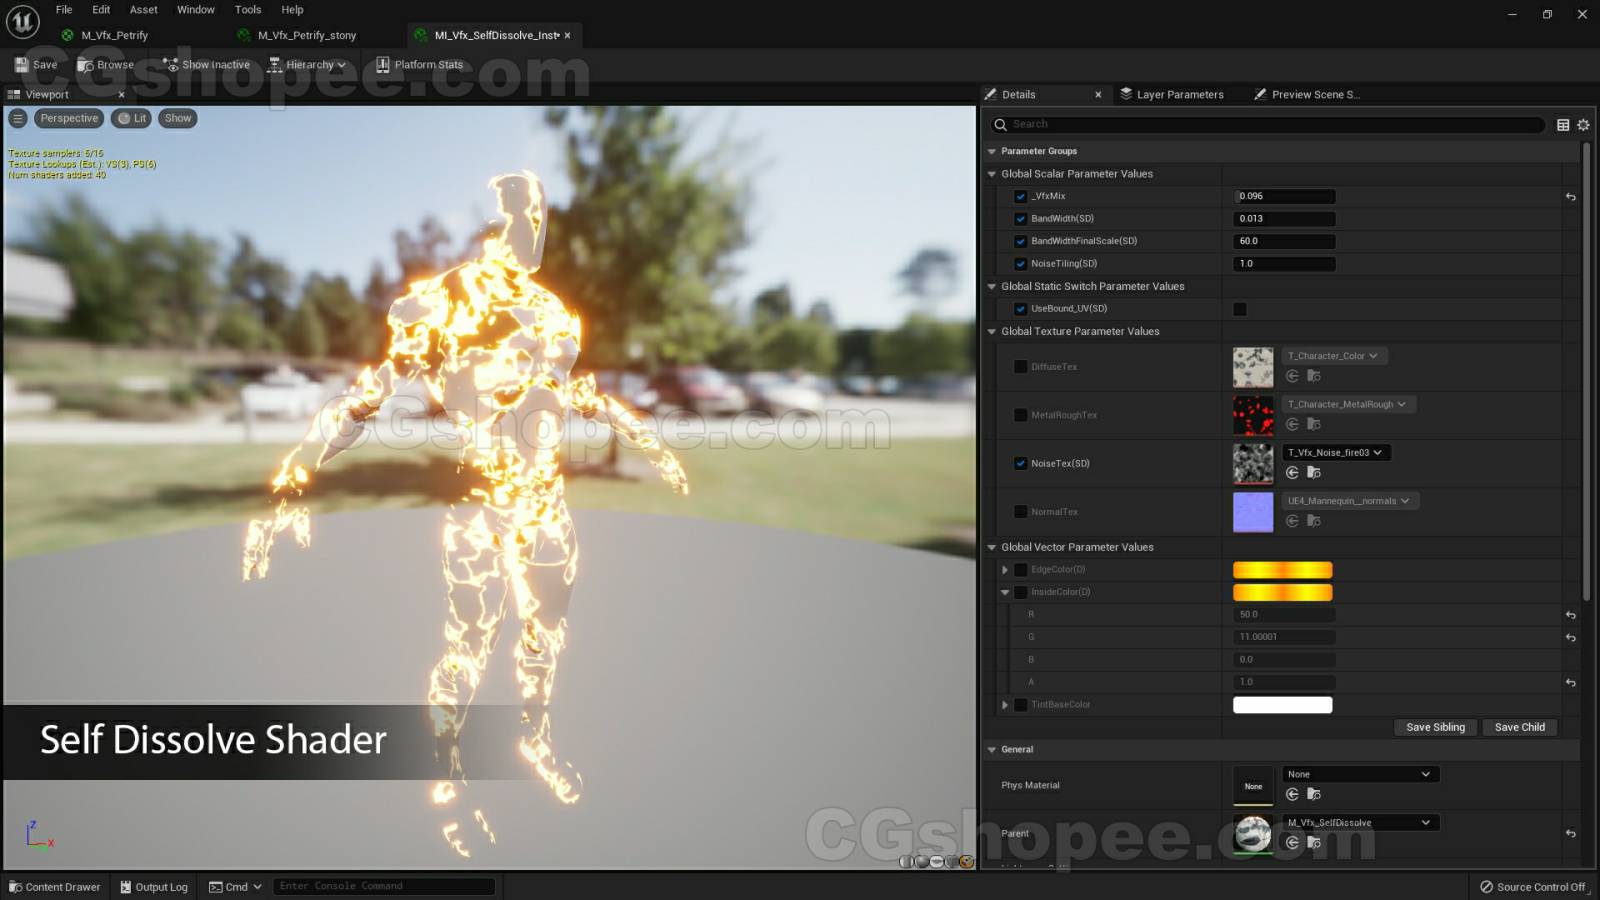This screenshot has height=900, width=1600.
Task: Toggle the UseBound_UV(SD) override checkbox
Action: (1020, 309)
